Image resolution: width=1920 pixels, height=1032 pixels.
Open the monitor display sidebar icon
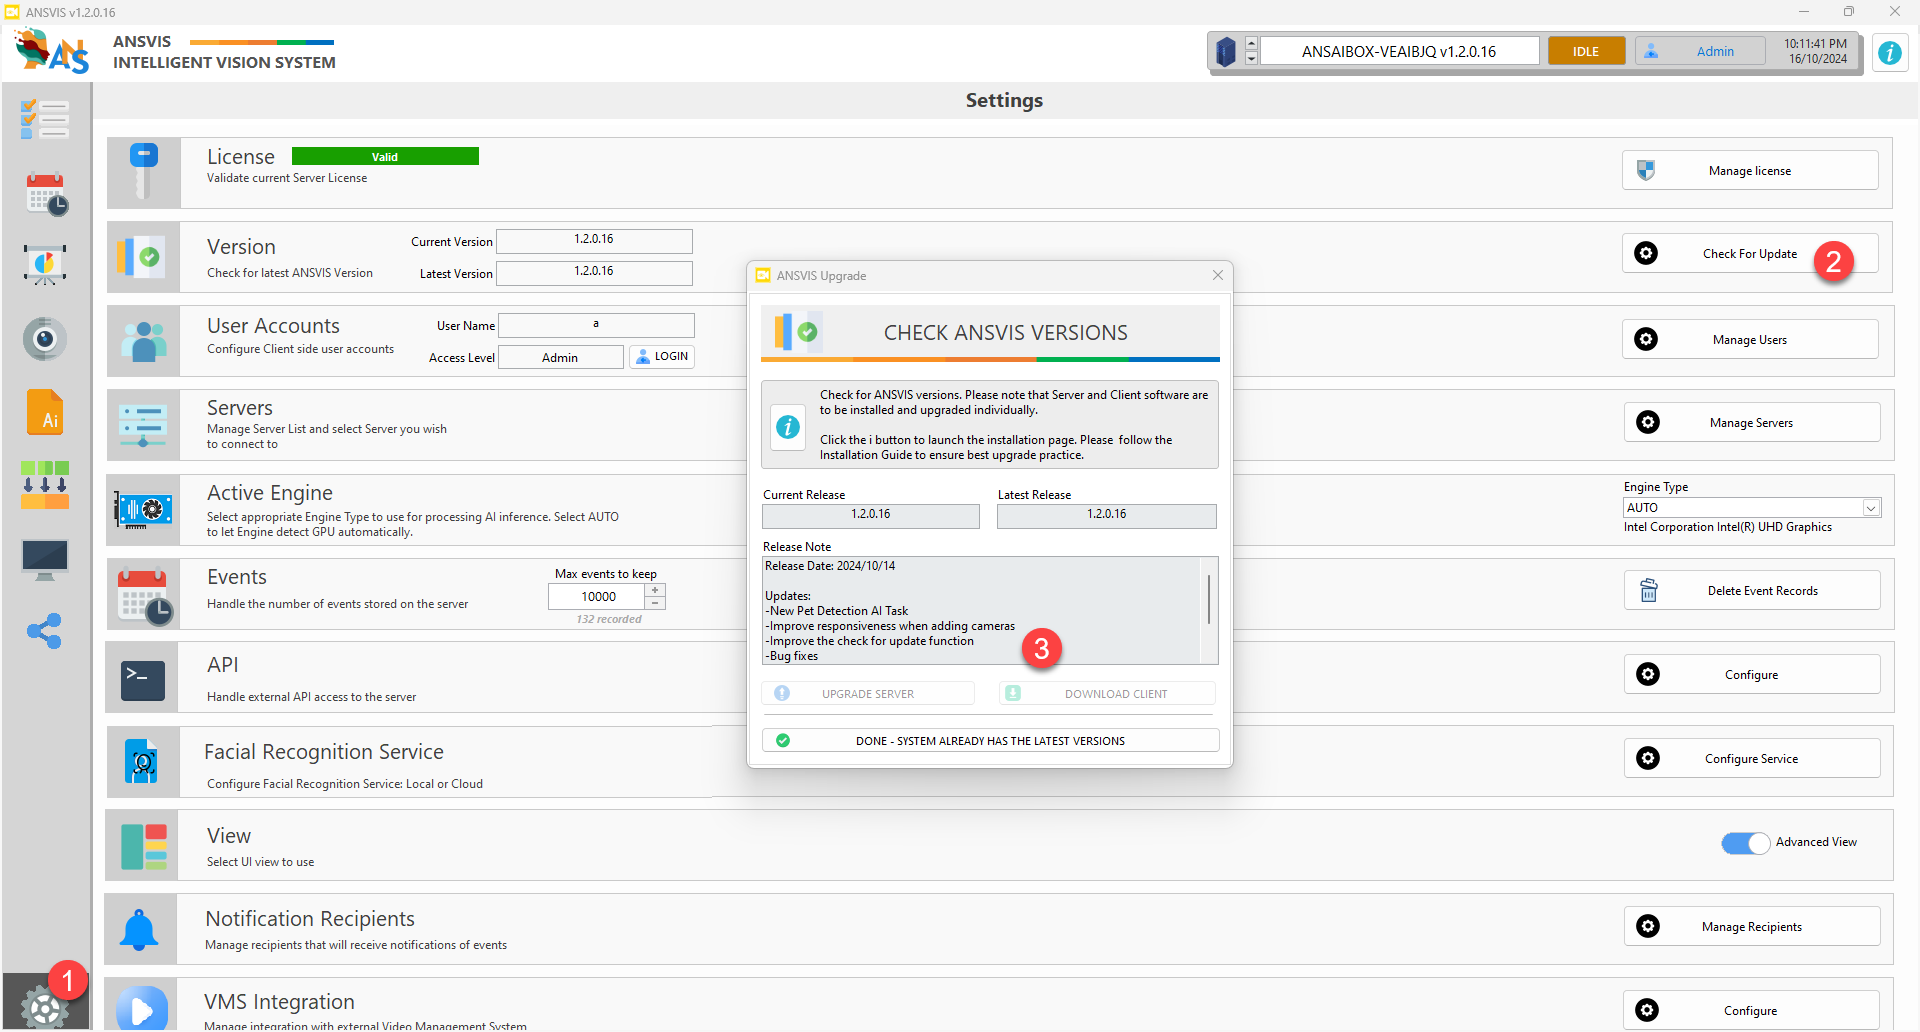(45, 559)
